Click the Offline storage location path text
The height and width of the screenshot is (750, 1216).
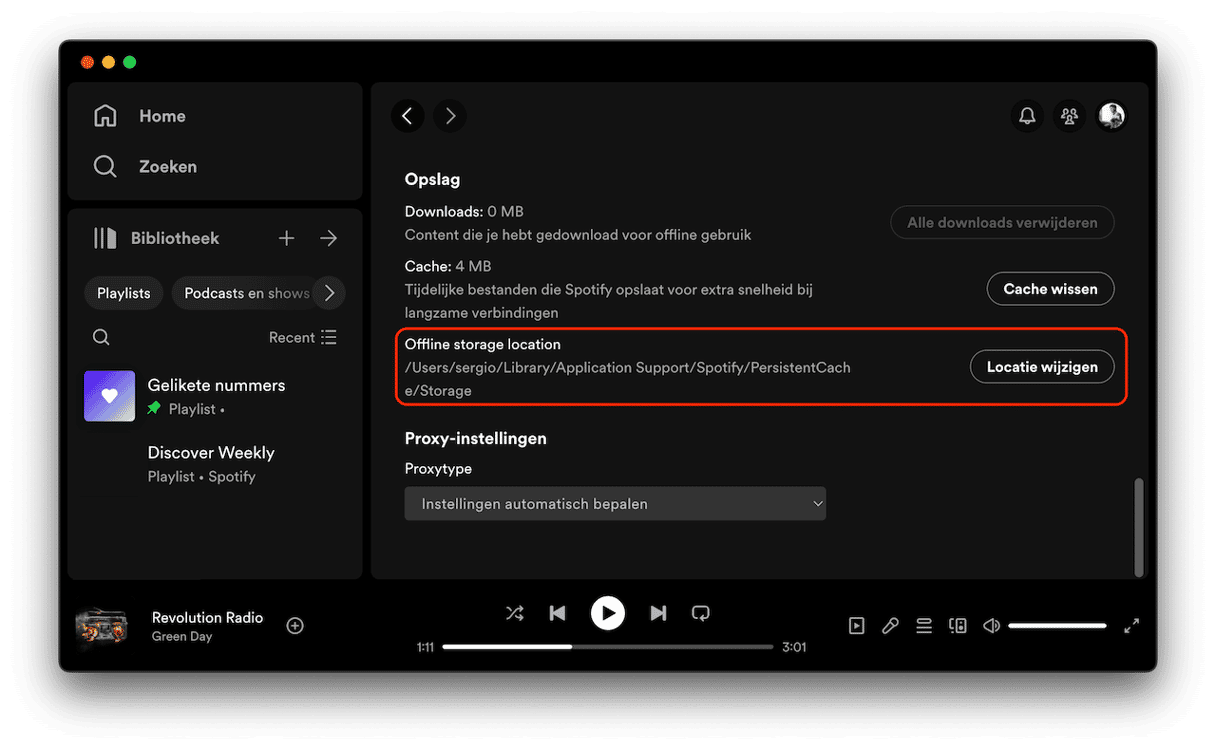[628, 379]
